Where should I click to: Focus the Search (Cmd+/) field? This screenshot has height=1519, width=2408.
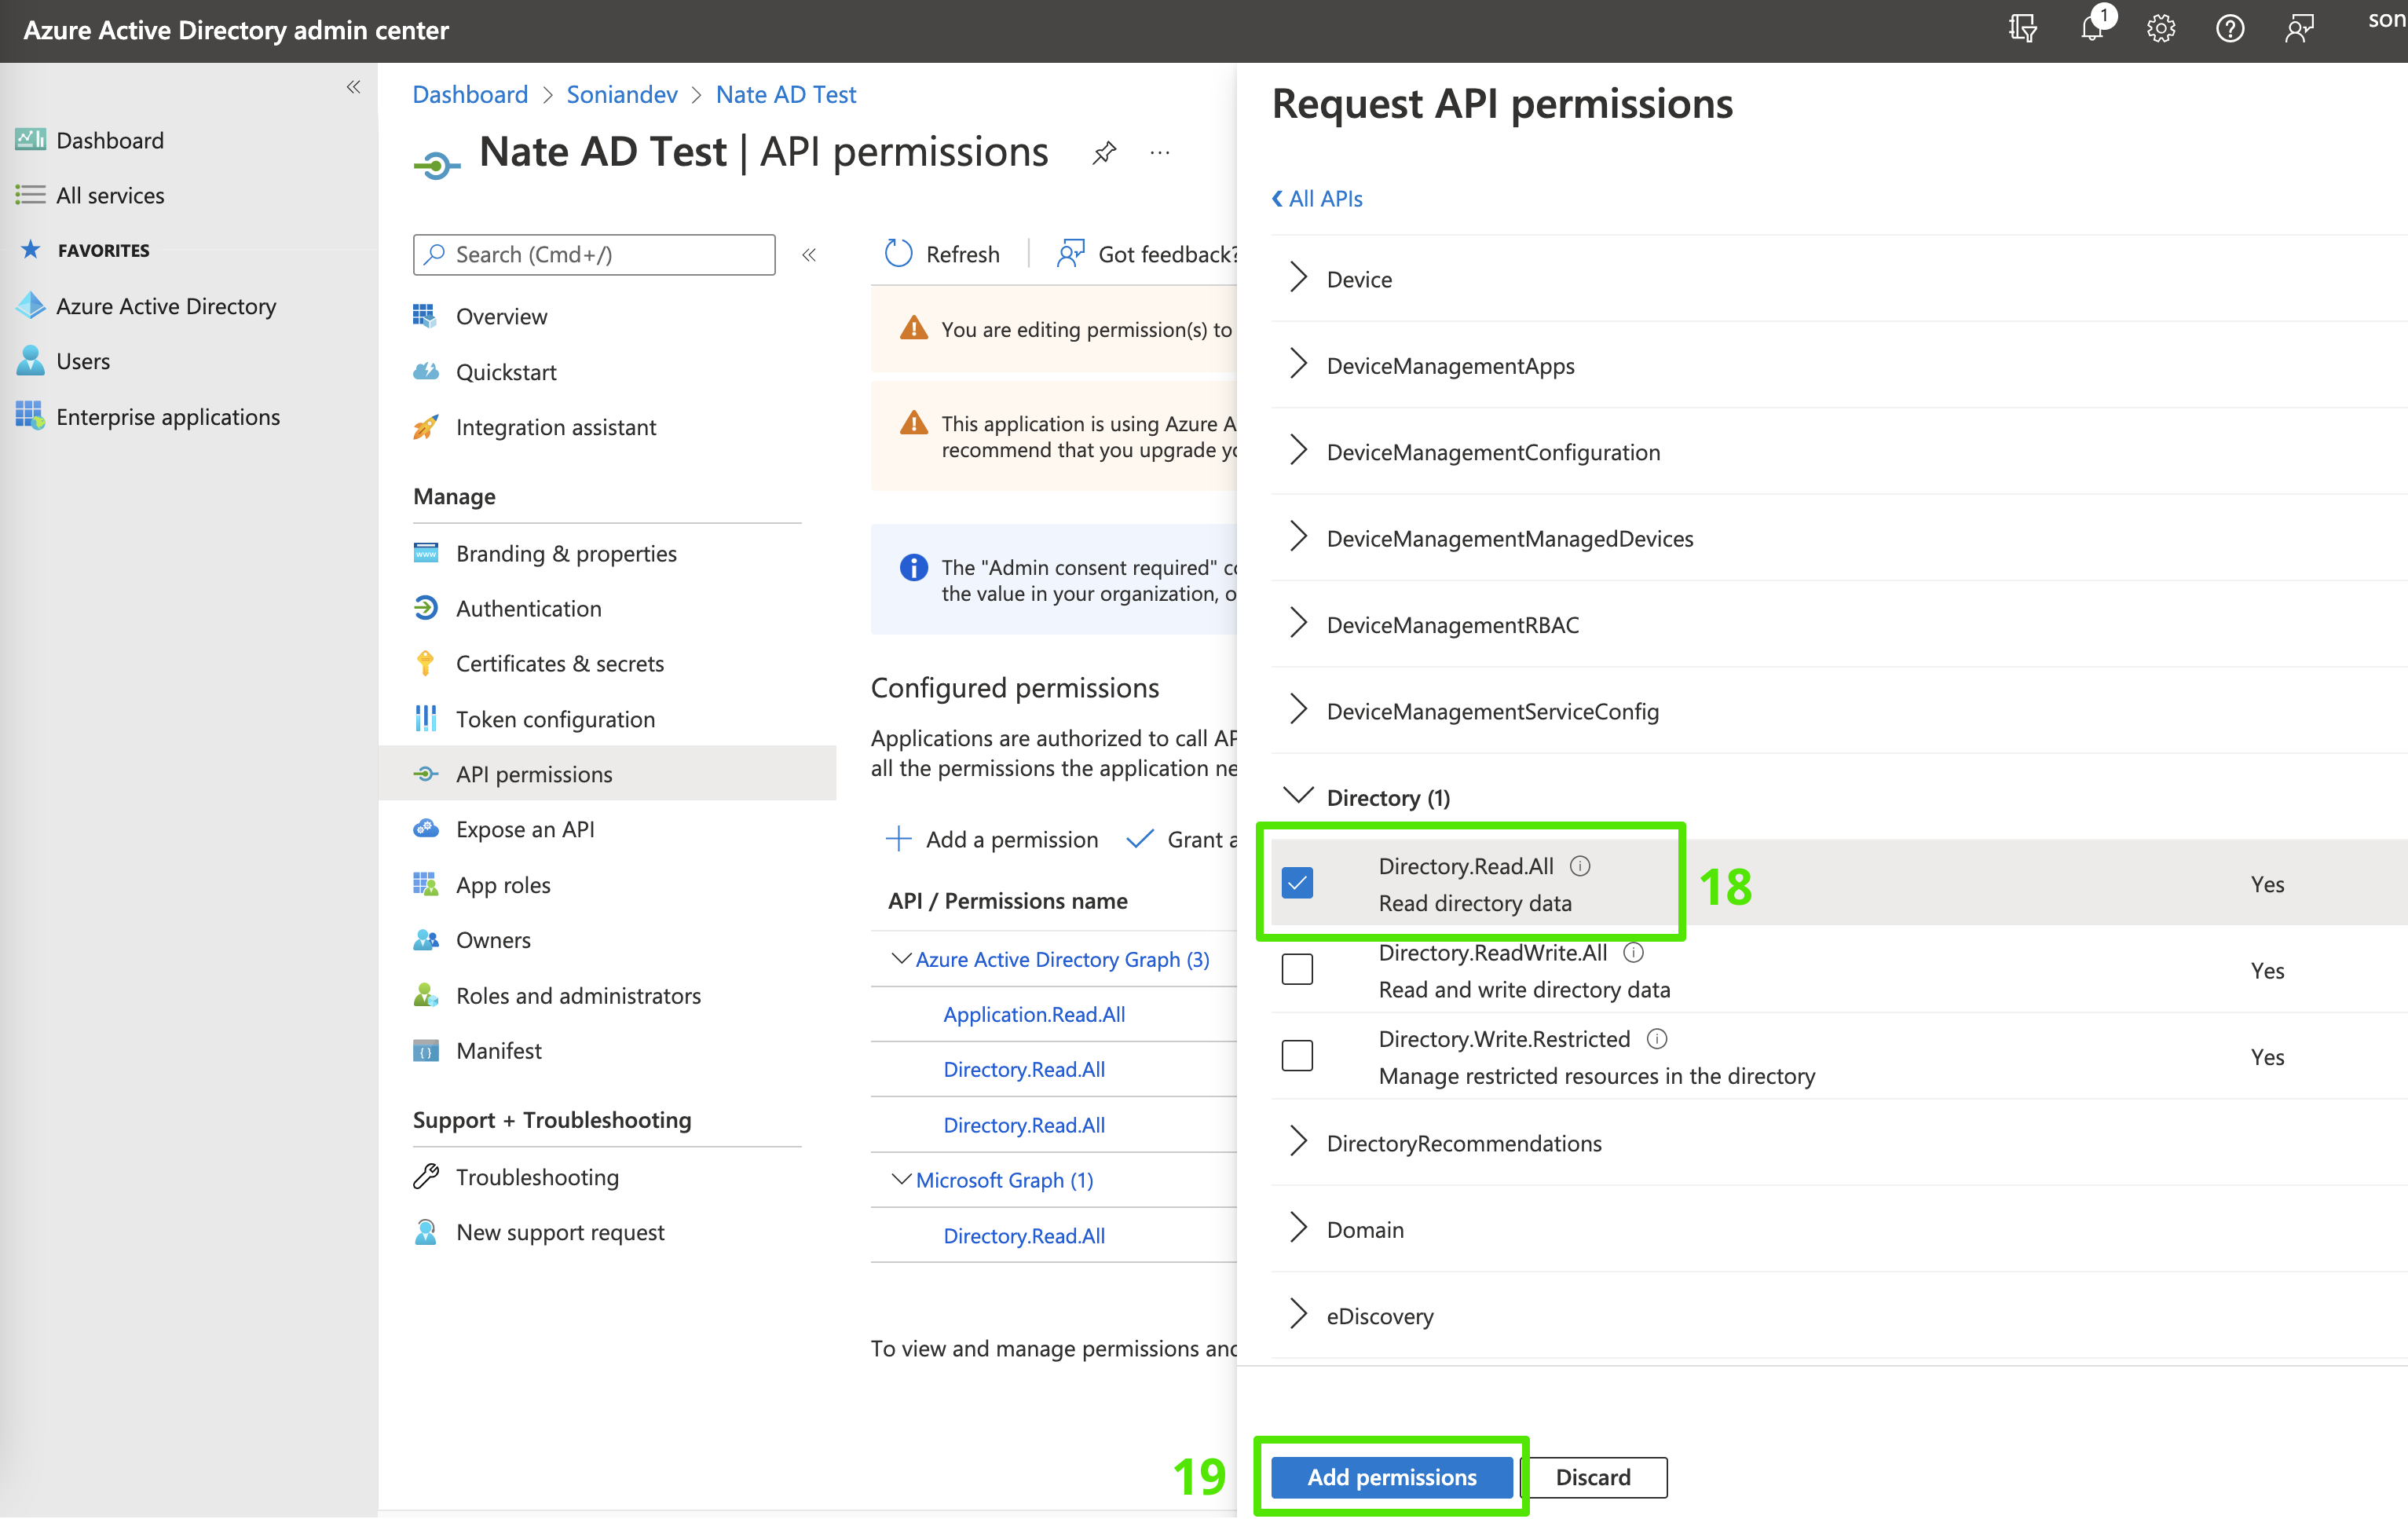tap(594, 254)
